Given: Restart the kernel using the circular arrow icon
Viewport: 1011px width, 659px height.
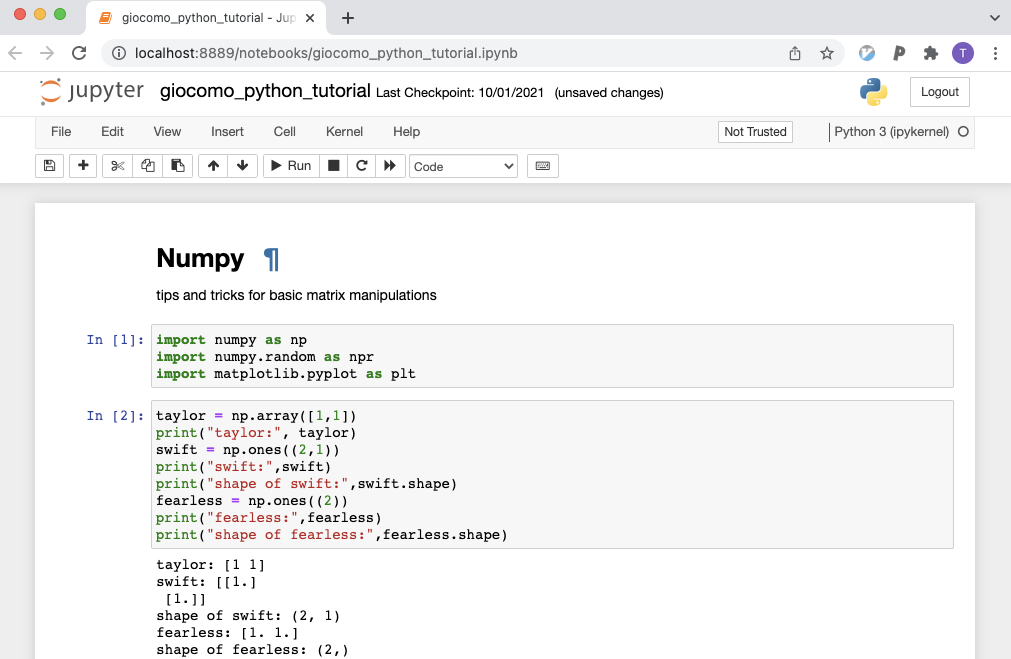Looking at the screenshot, I should point(361,165).
